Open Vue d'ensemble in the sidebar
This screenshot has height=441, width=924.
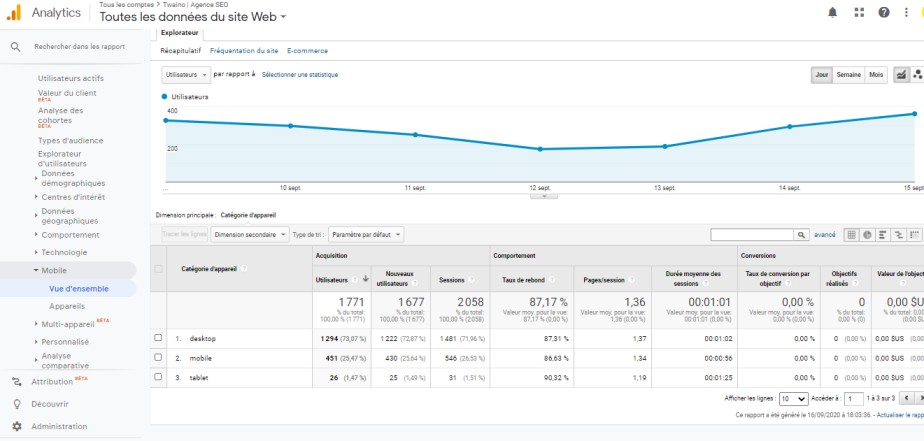tap(79, 289)
